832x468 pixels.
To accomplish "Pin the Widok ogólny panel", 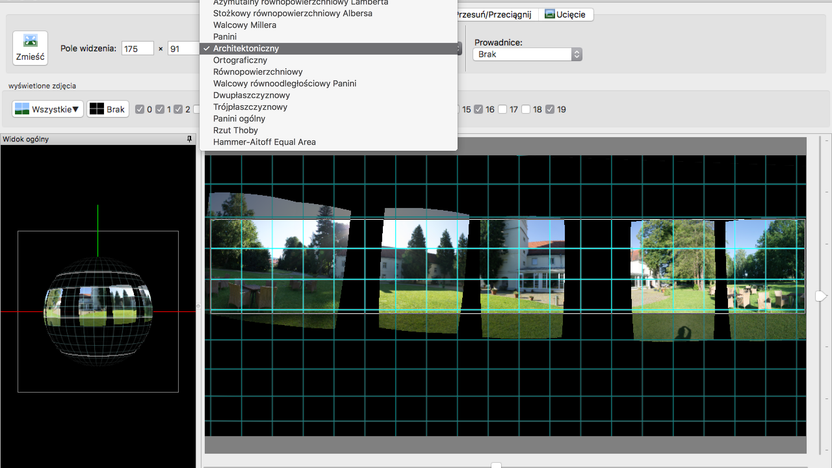I will pyautogui.click(x=189, y=139).
